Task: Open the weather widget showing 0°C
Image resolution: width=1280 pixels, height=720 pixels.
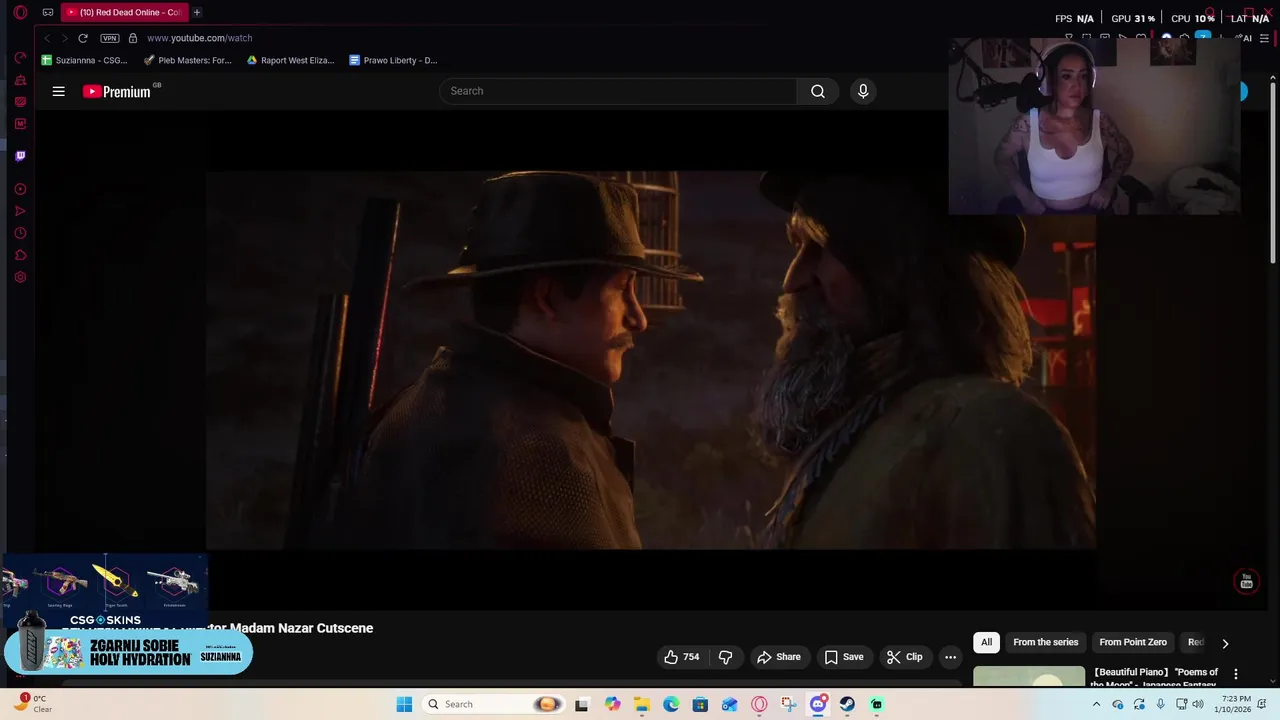Action: pyautogui.click(x=34, y=704)
